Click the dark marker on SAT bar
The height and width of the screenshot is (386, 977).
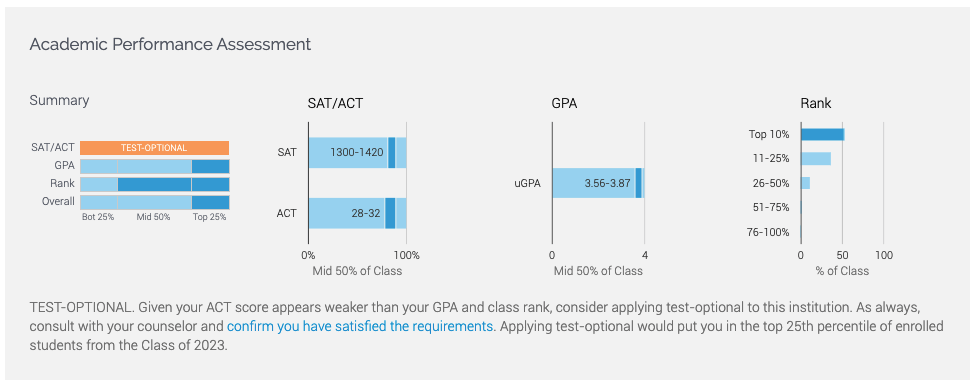(391, 153)
